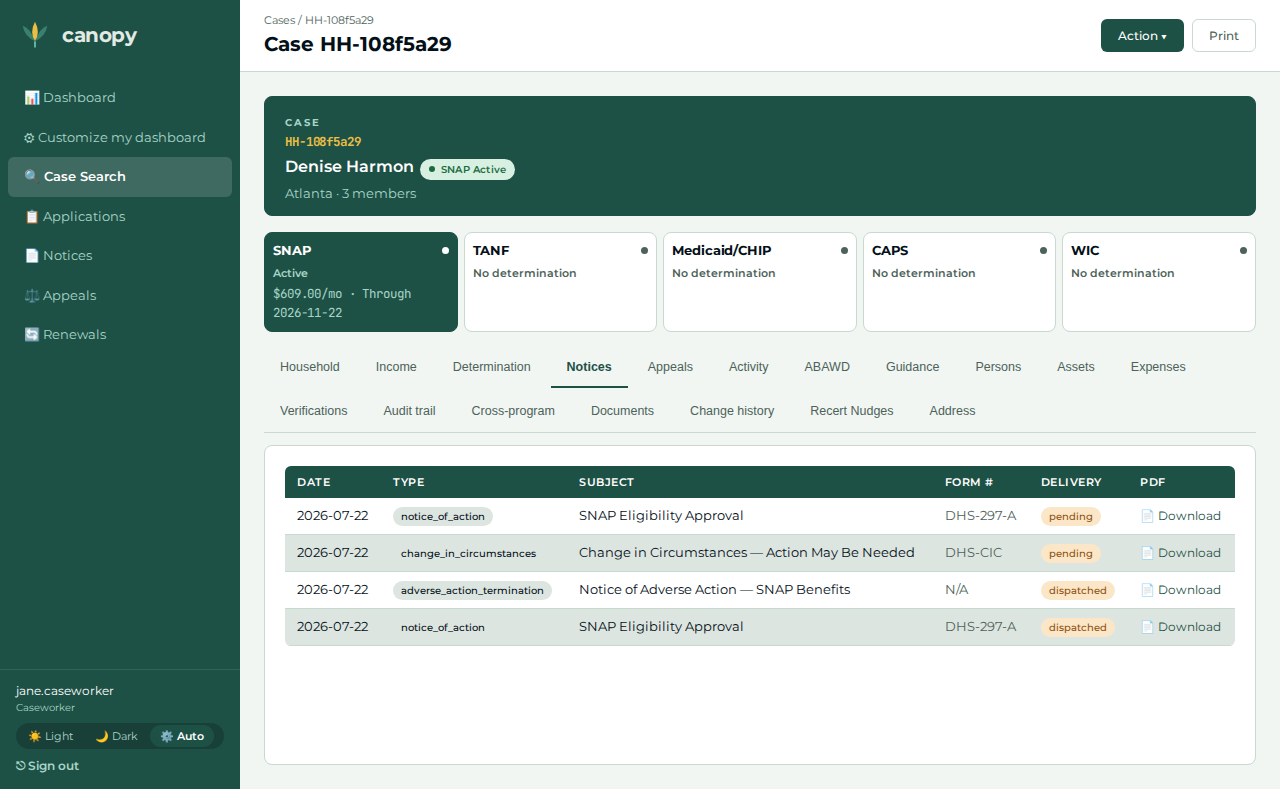Click the N/A form number cell
The image size is (1280, 789).
957,590
